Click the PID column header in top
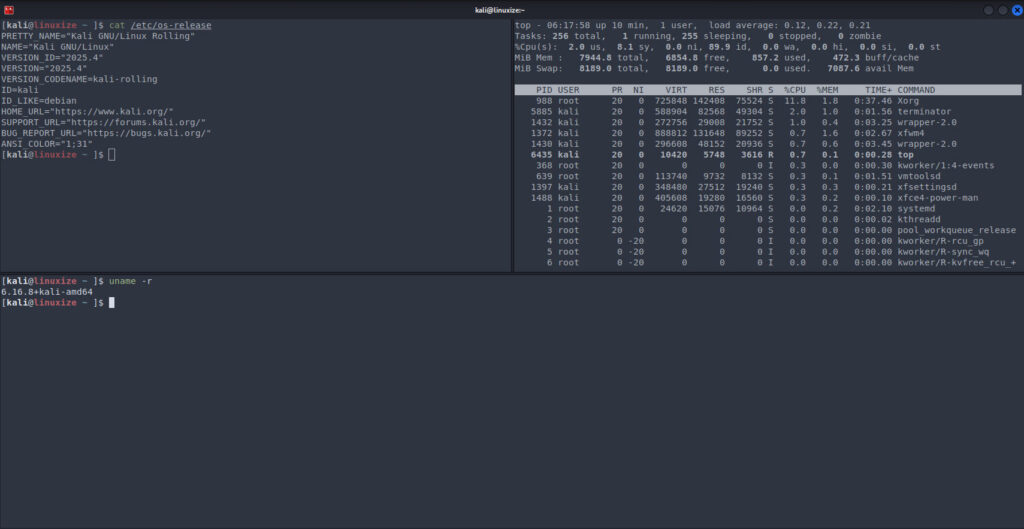Image resolution: width=1024 pixels, height=529 pixels. click(544, 90)
